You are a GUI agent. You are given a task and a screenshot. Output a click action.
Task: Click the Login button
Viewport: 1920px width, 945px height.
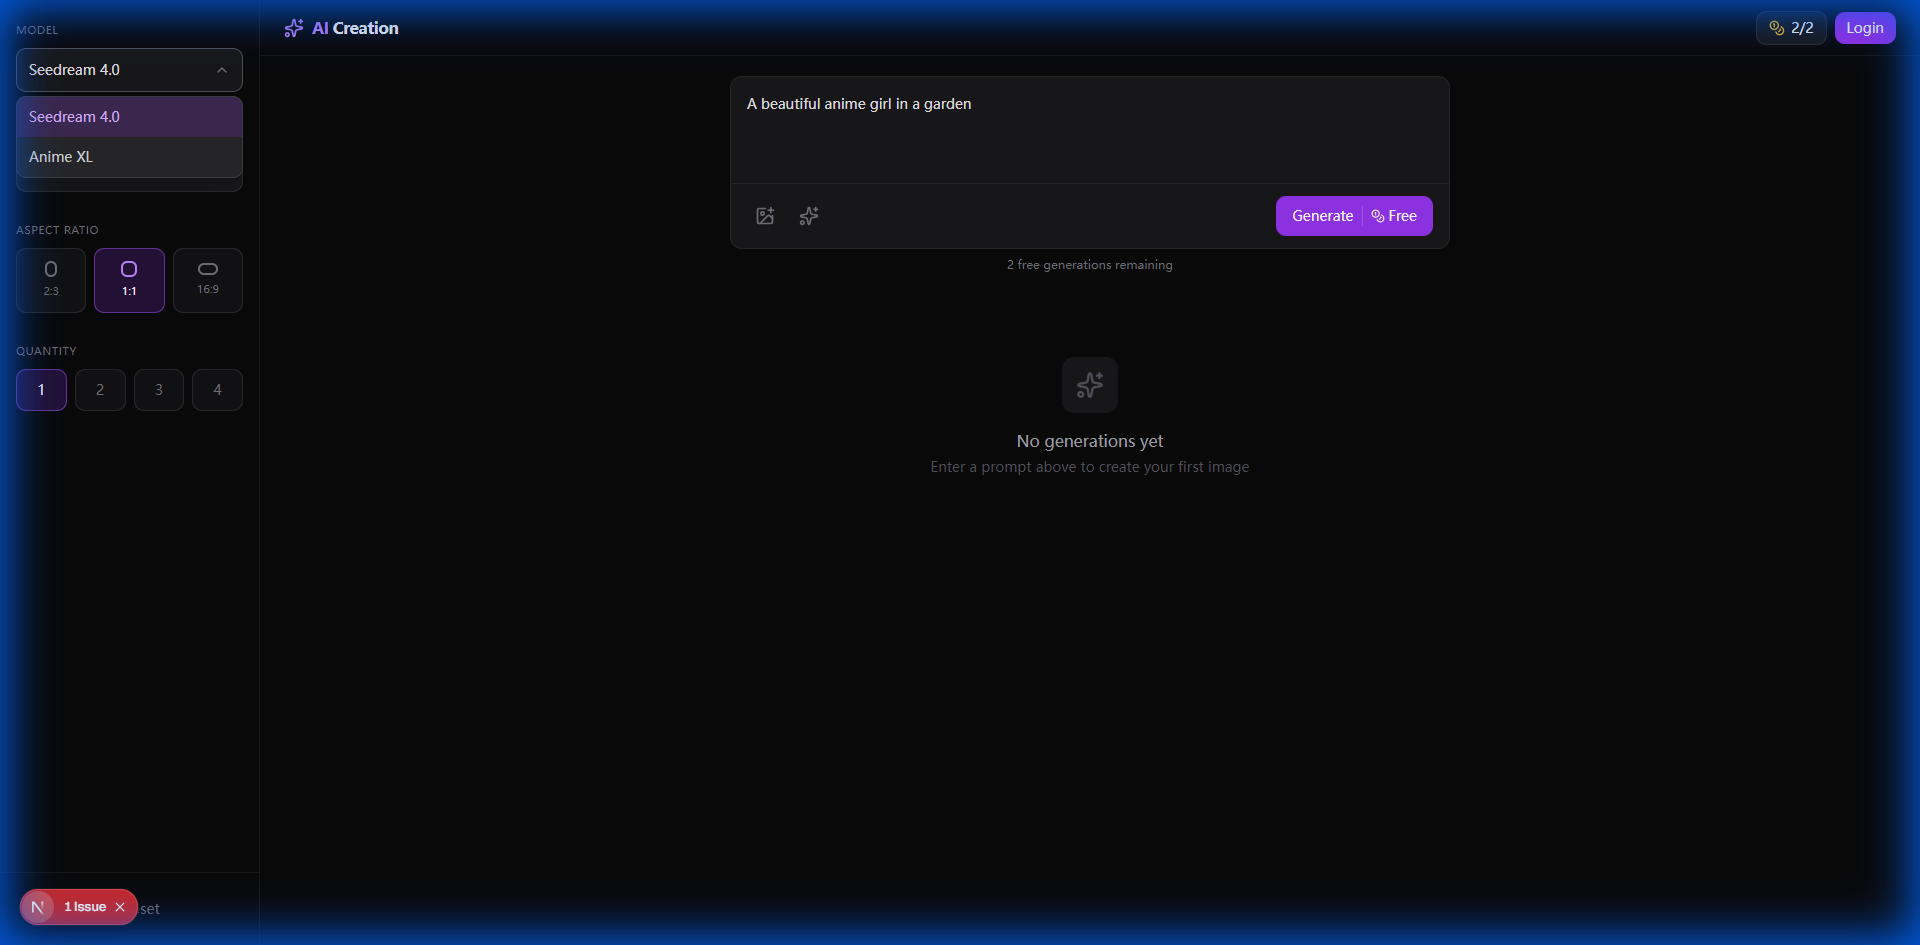tap(1864, 28)
